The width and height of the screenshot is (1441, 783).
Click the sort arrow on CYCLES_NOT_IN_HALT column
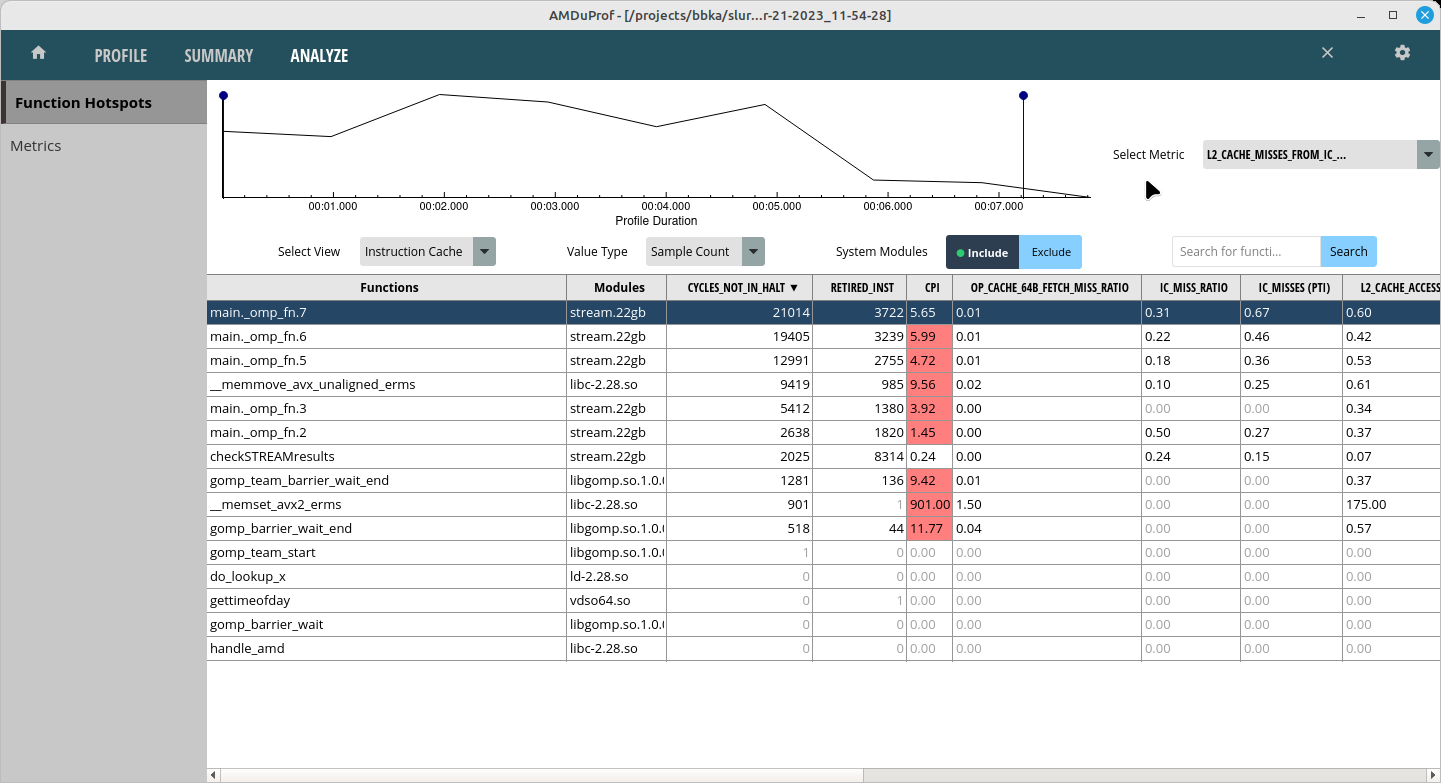pyautogui.click(x=794, y=288)
